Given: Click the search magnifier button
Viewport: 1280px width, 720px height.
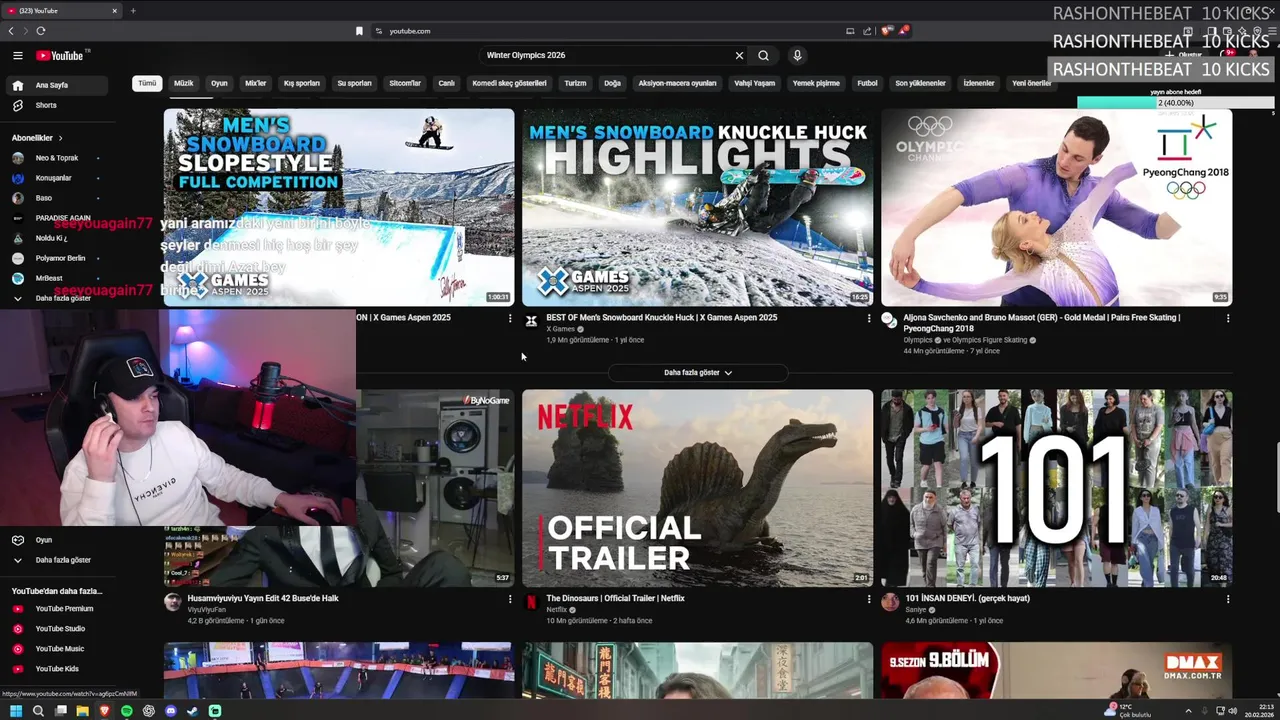Looking at the screenshot, I should pos(763,56).
